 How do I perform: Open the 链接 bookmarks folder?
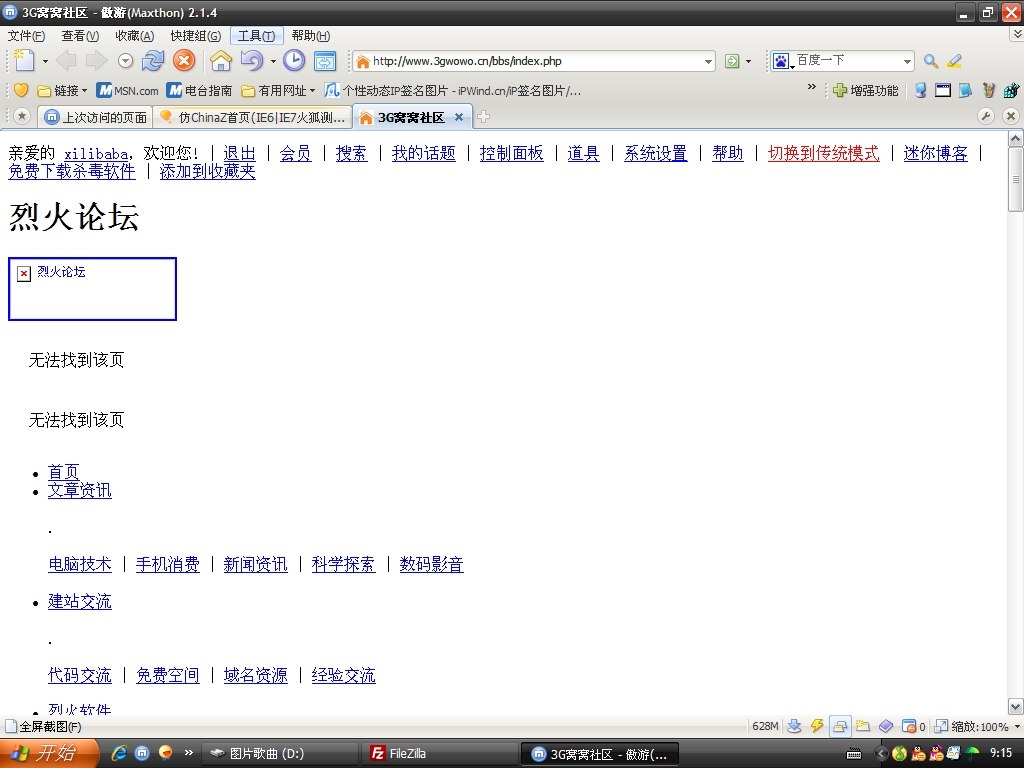tap(62, 91)
